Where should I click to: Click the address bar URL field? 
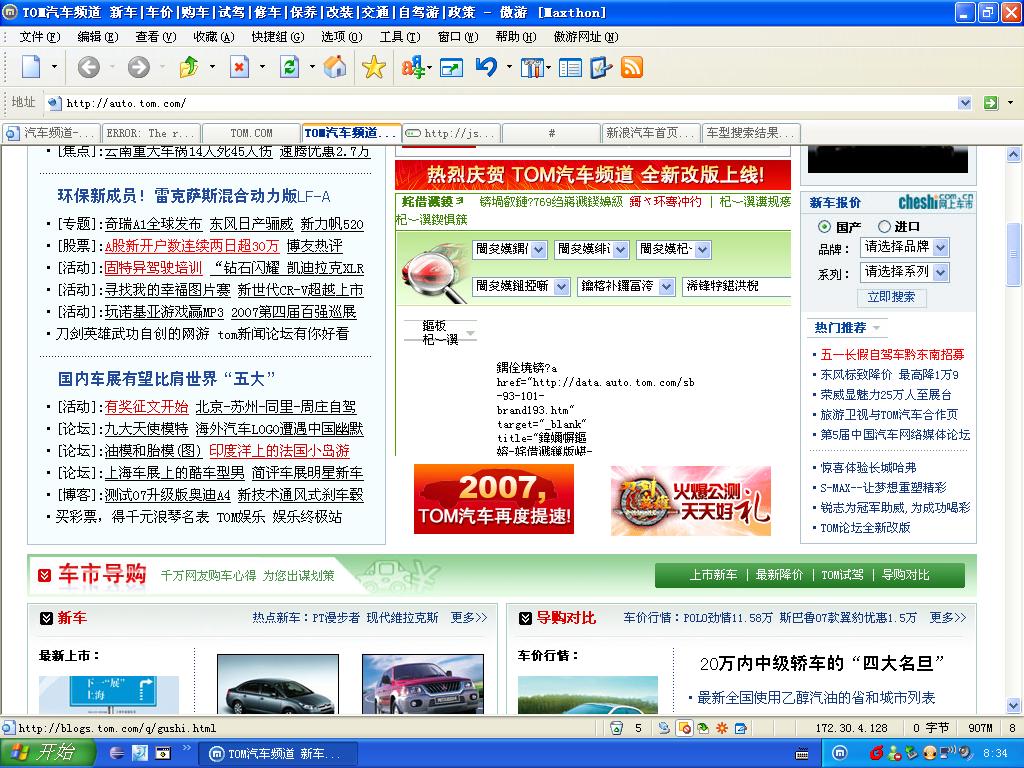pyautogui.click(x=509, y=103)
